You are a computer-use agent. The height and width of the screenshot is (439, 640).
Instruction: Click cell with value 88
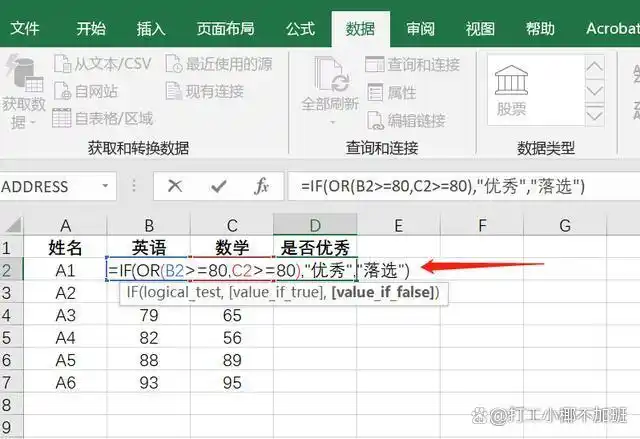pos(149,360)
